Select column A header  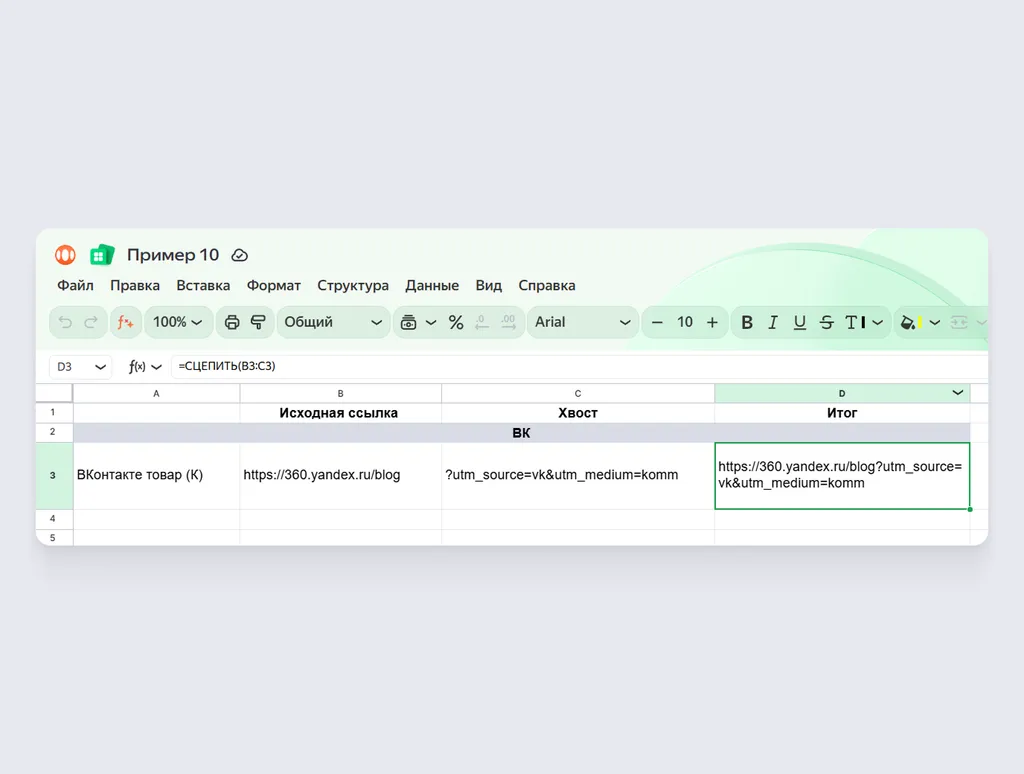click(156, 393)
